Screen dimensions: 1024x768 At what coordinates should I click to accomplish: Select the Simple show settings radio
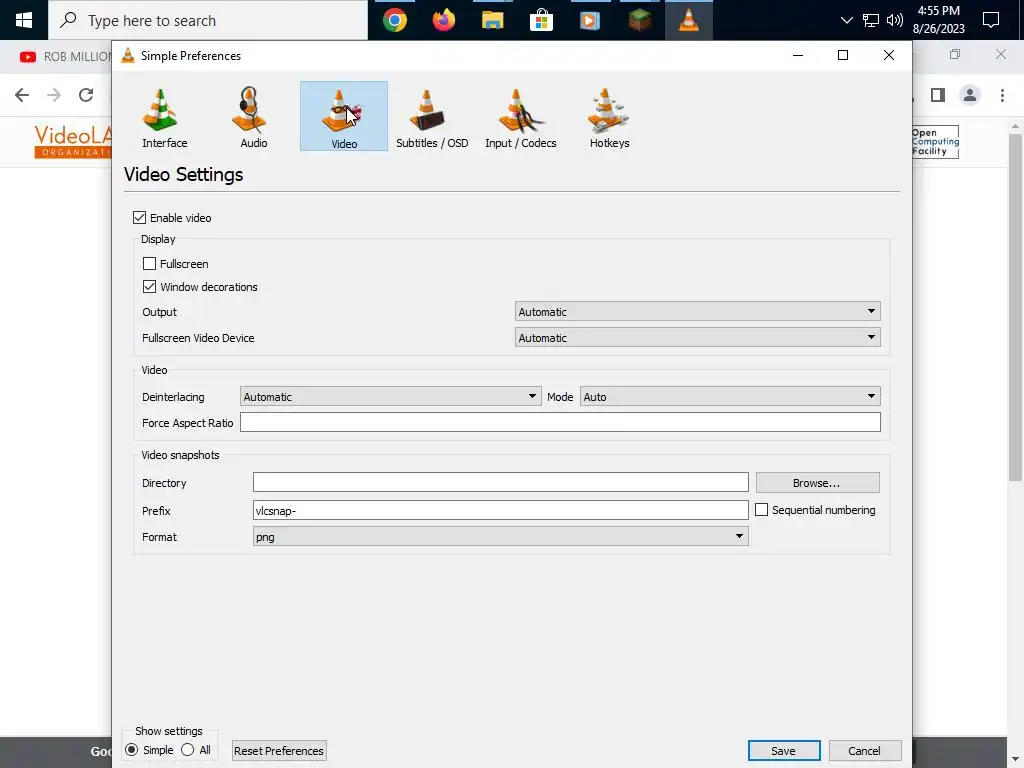132,750
